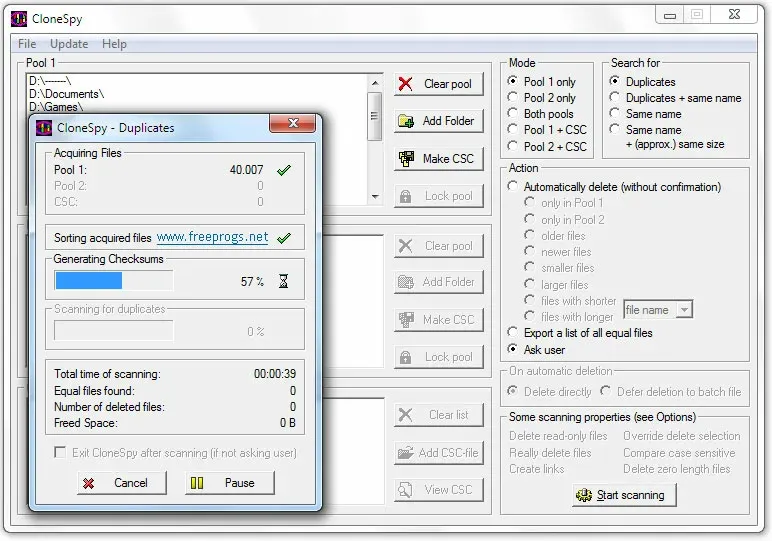The height and width of the screenshot is (541, 772).
Task: Cancel the duplicate scan
Action: (122, 483)
